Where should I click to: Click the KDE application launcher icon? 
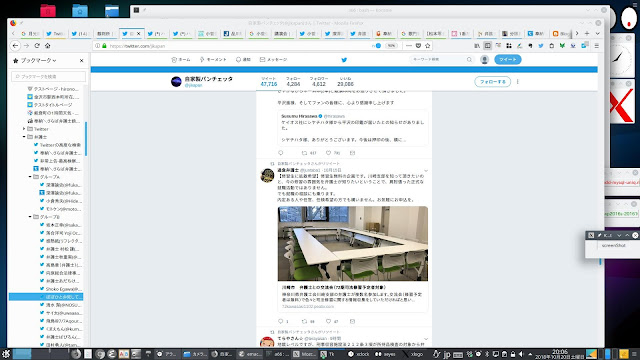pos(6,354)
